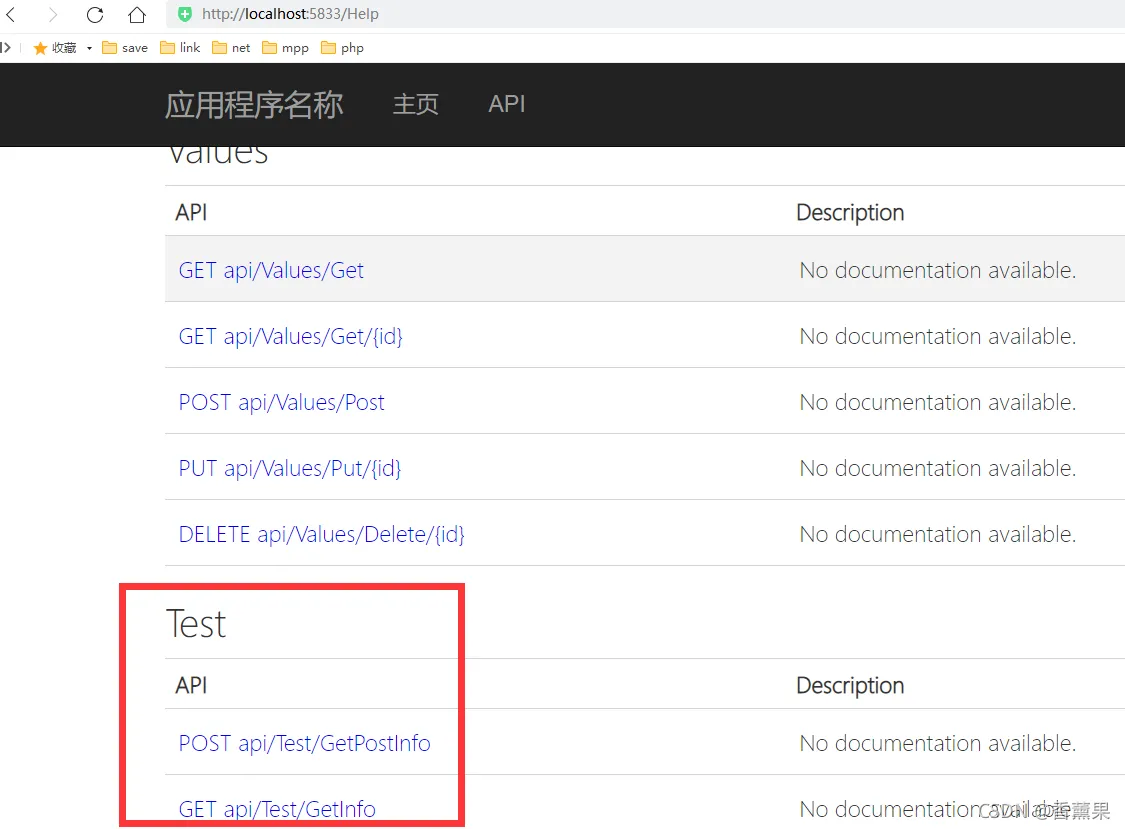The image size is (1125, 829).
Task: Open the php bookmark folder
Action: pyautogui.click(x=342, y=48)
